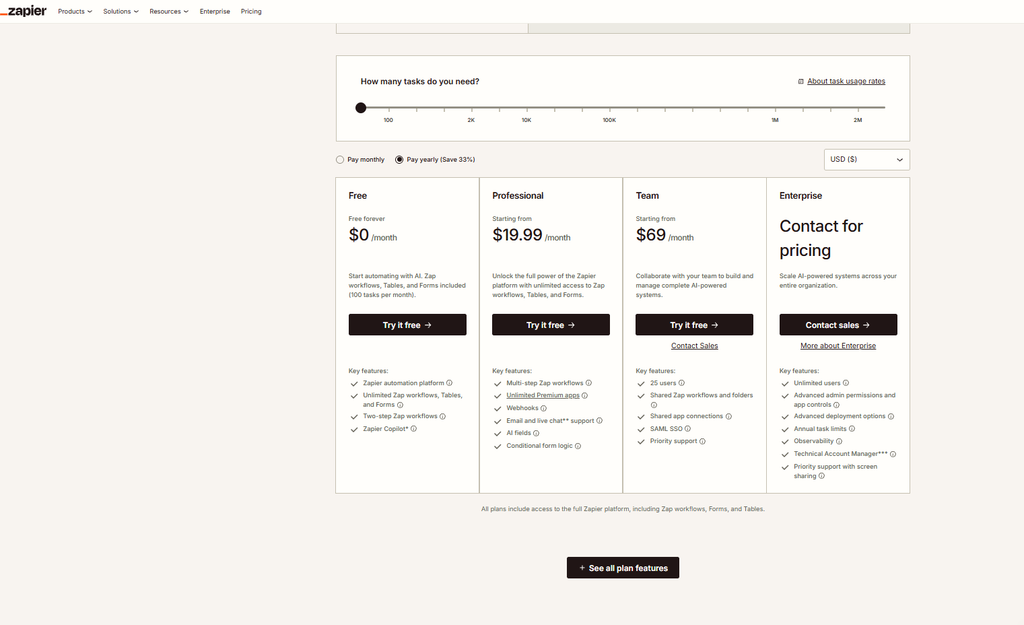Click Try it free on Professional plan
The width and height of the screenshot is (1024, 625).
pyautogui.click(x=551, y=325)
